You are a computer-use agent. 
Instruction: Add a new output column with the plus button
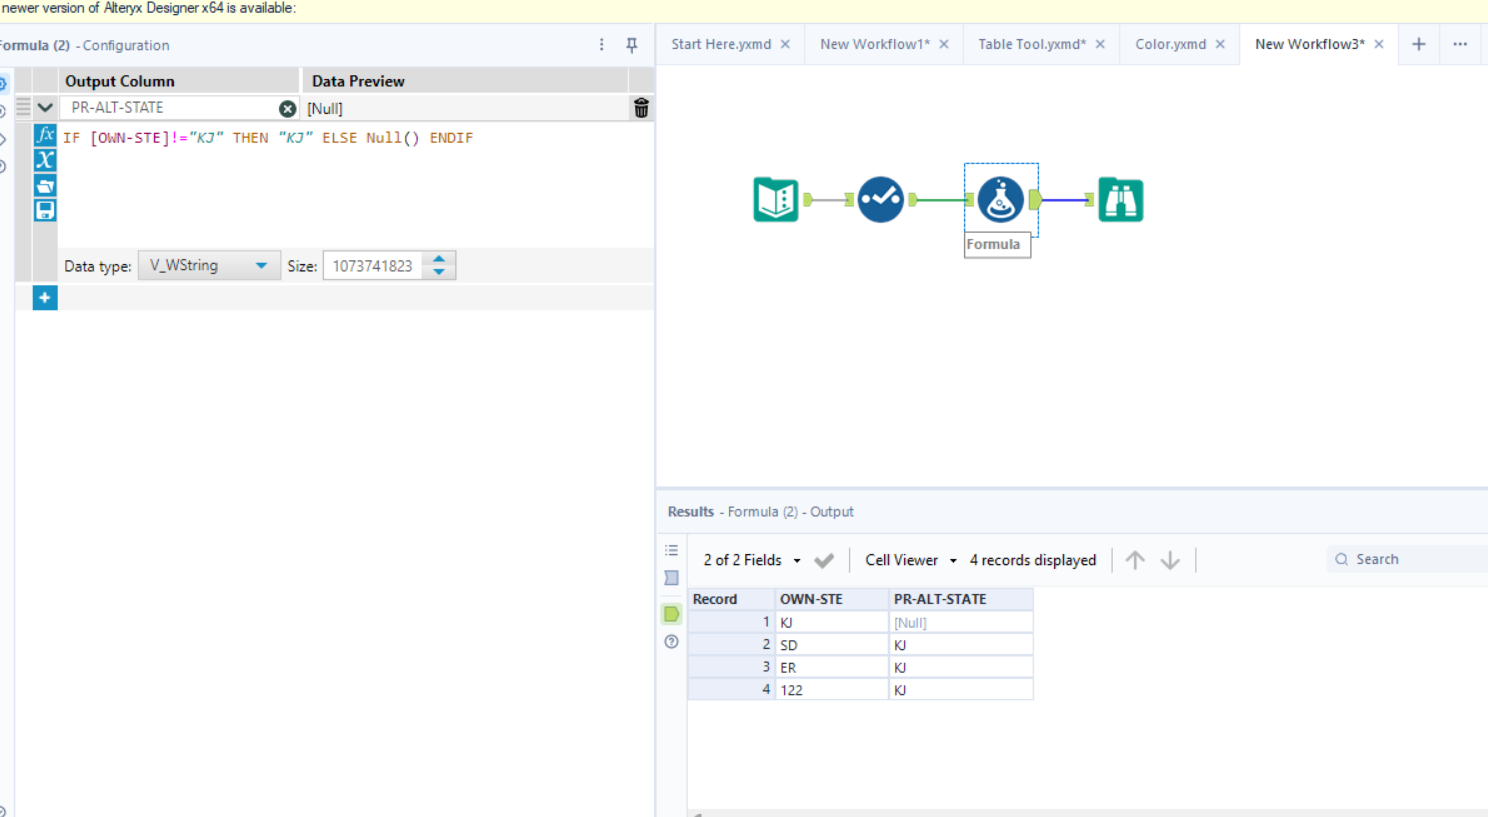[44, 297]
